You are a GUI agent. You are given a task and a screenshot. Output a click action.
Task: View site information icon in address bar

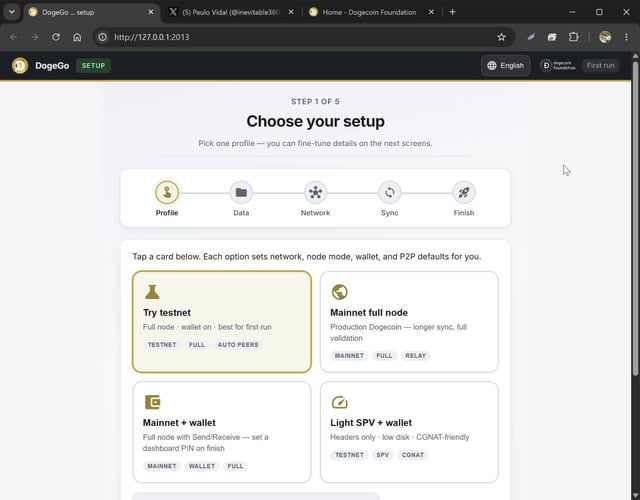(102, 37)
